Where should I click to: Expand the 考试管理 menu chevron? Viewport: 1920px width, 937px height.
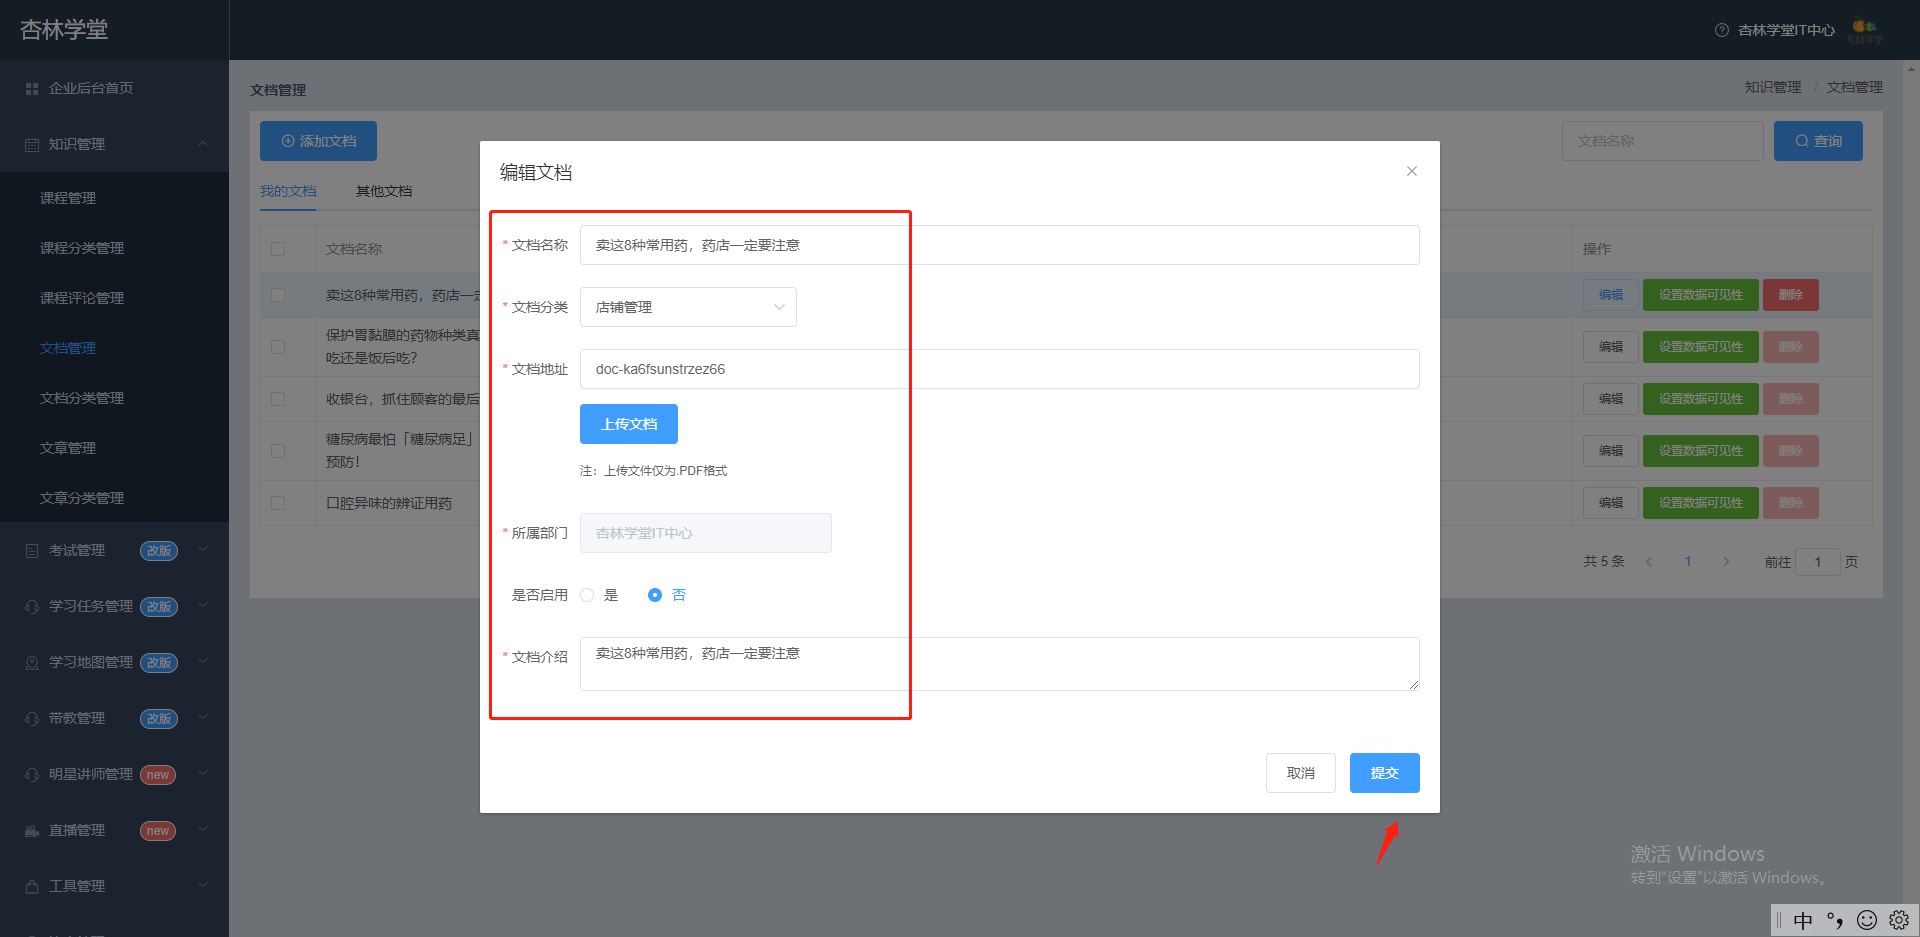click(203, 549)
